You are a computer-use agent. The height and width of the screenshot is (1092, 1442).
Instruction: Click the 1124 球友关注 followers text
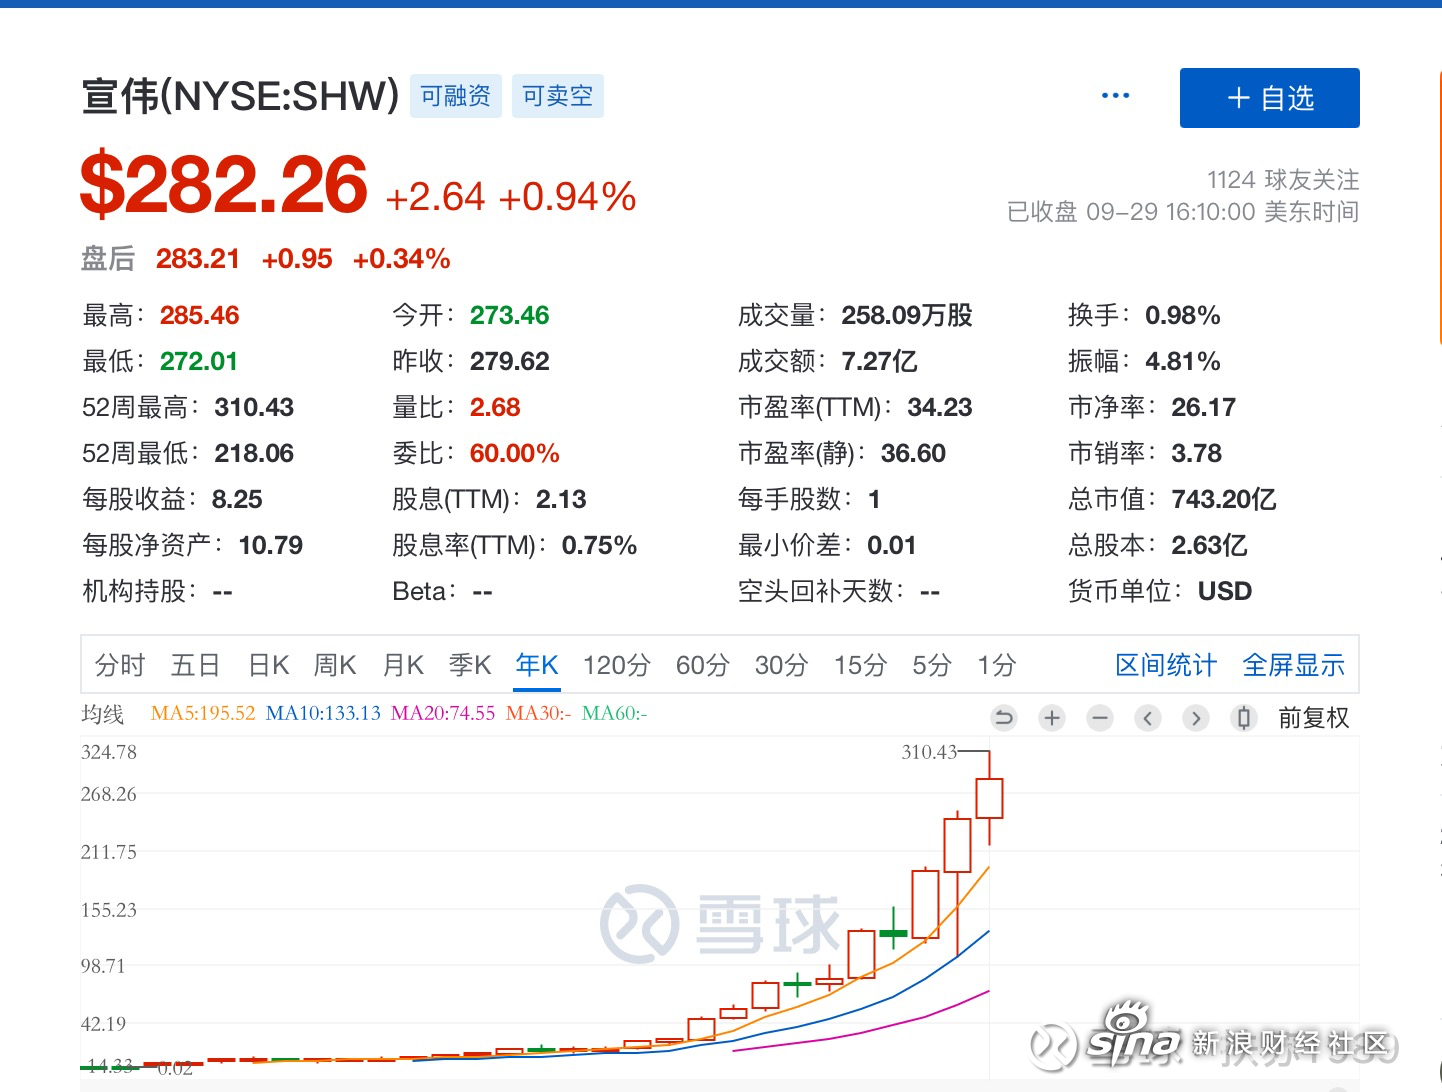1283,180
